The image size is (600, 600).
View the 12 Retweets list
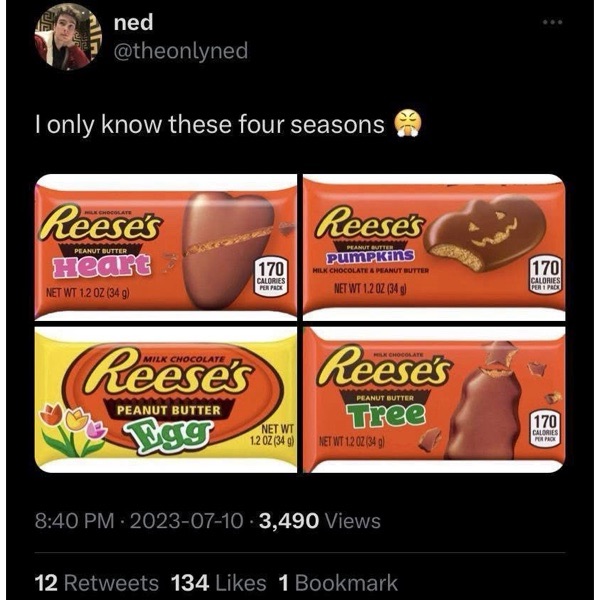96,582
